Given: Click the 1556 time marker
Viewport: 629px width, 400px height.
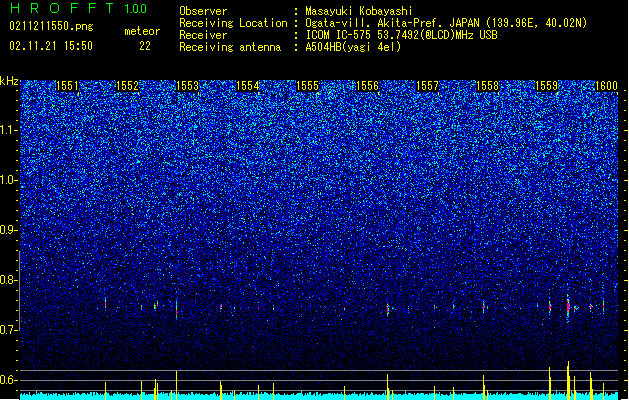Looking at the screenshot, I should point(367,86).
